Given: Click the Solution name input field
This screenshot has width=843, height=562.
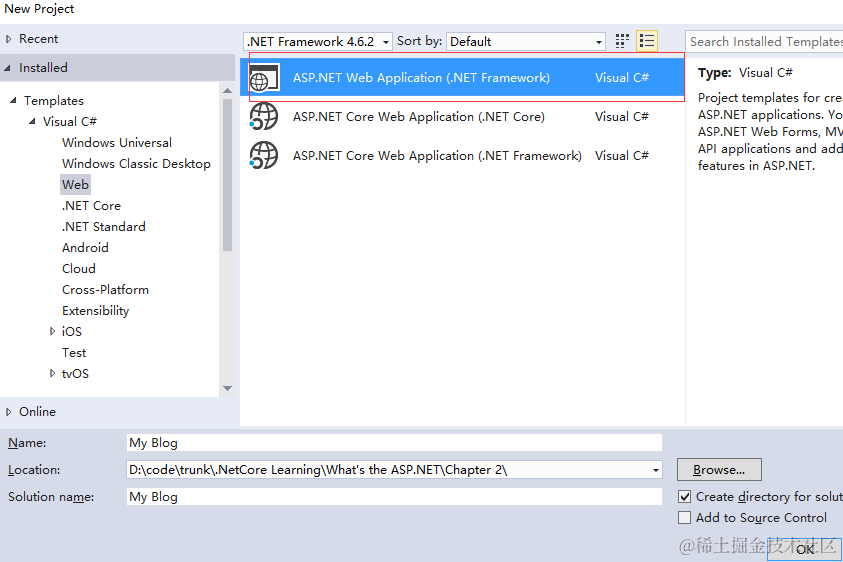Looking at the screenshot, I should click(395, 496).
